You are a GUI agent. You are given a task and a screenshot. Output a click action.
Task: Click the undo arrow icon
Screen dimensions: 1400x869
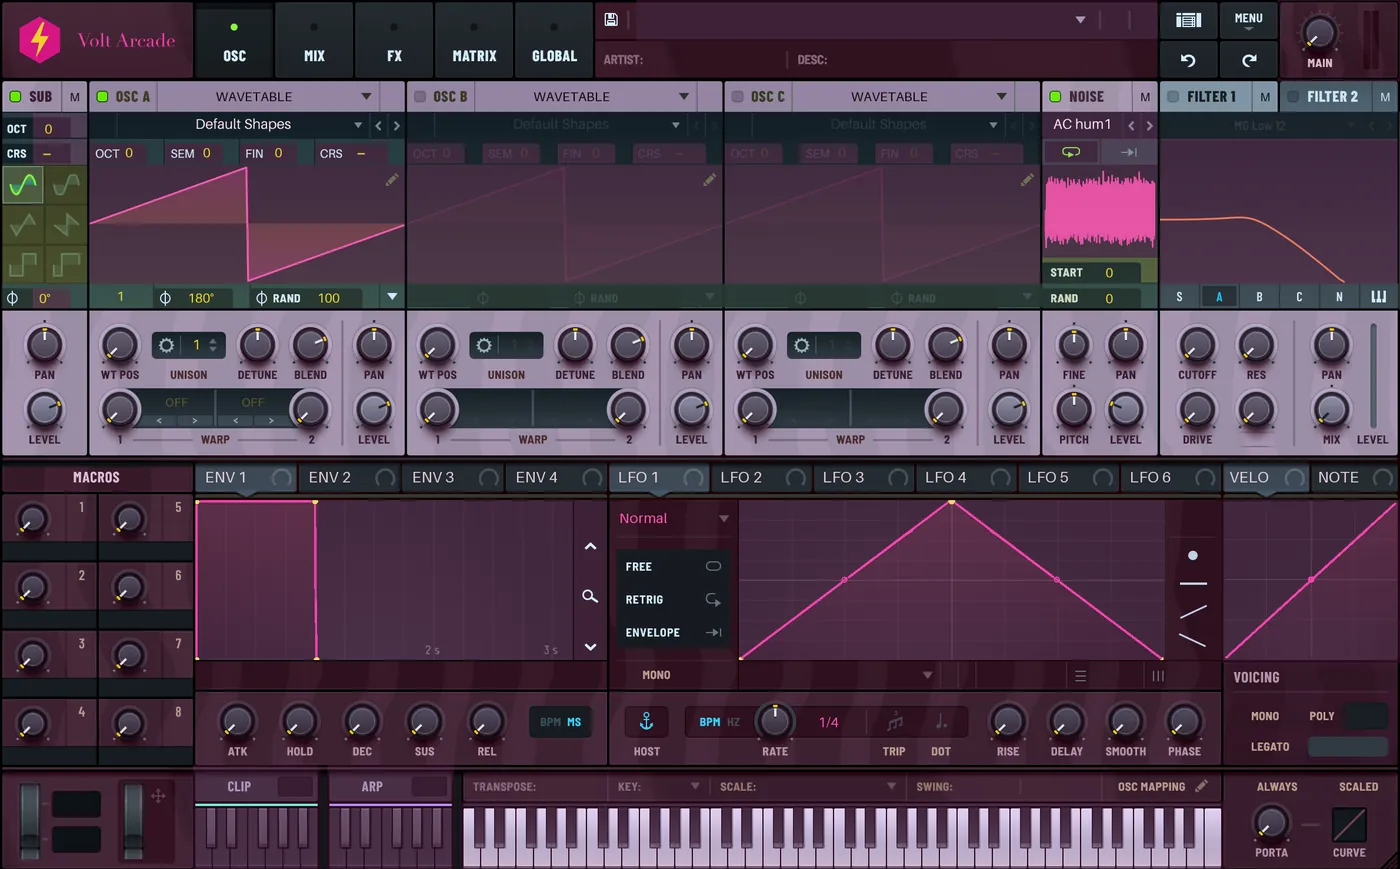pos(1188,60)
